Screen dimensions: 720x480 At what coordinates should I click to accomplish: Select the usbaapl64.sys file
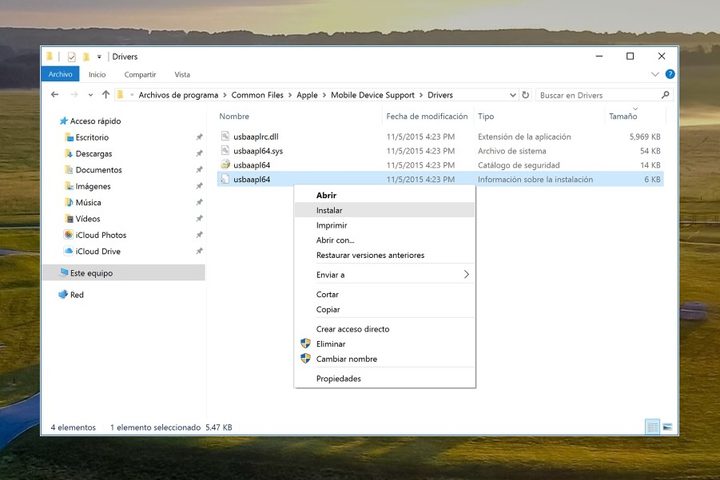tap(258, 151)
